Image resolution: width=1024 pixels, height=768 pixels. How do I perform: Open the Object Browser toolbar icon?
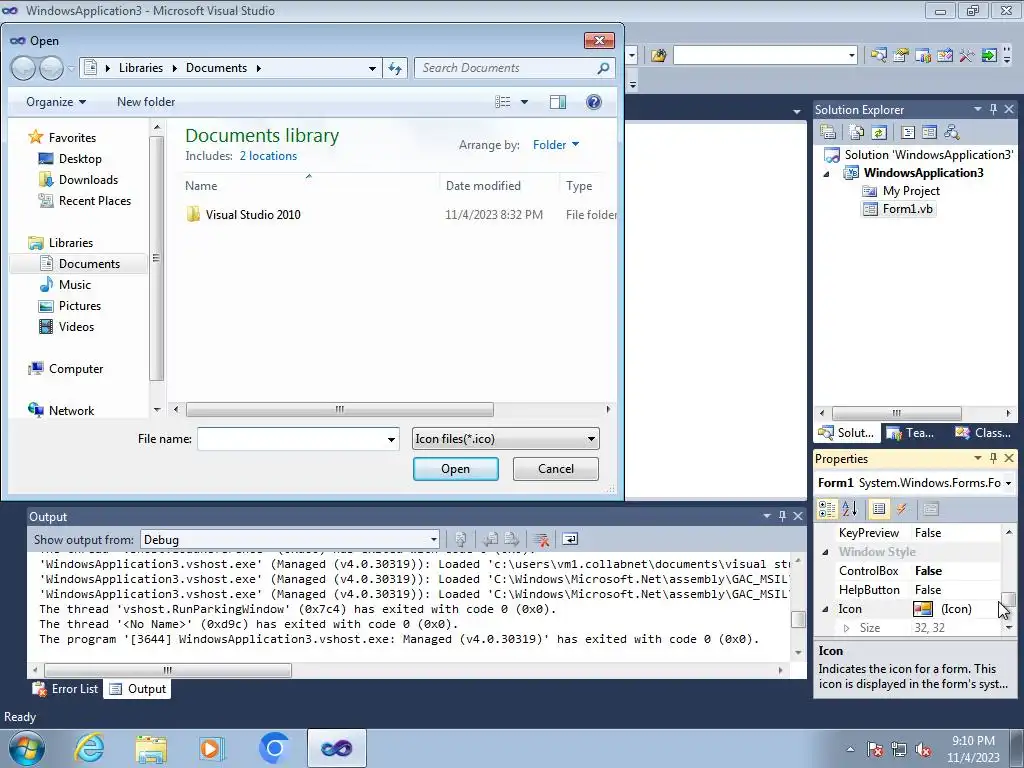tap(923, 55)
